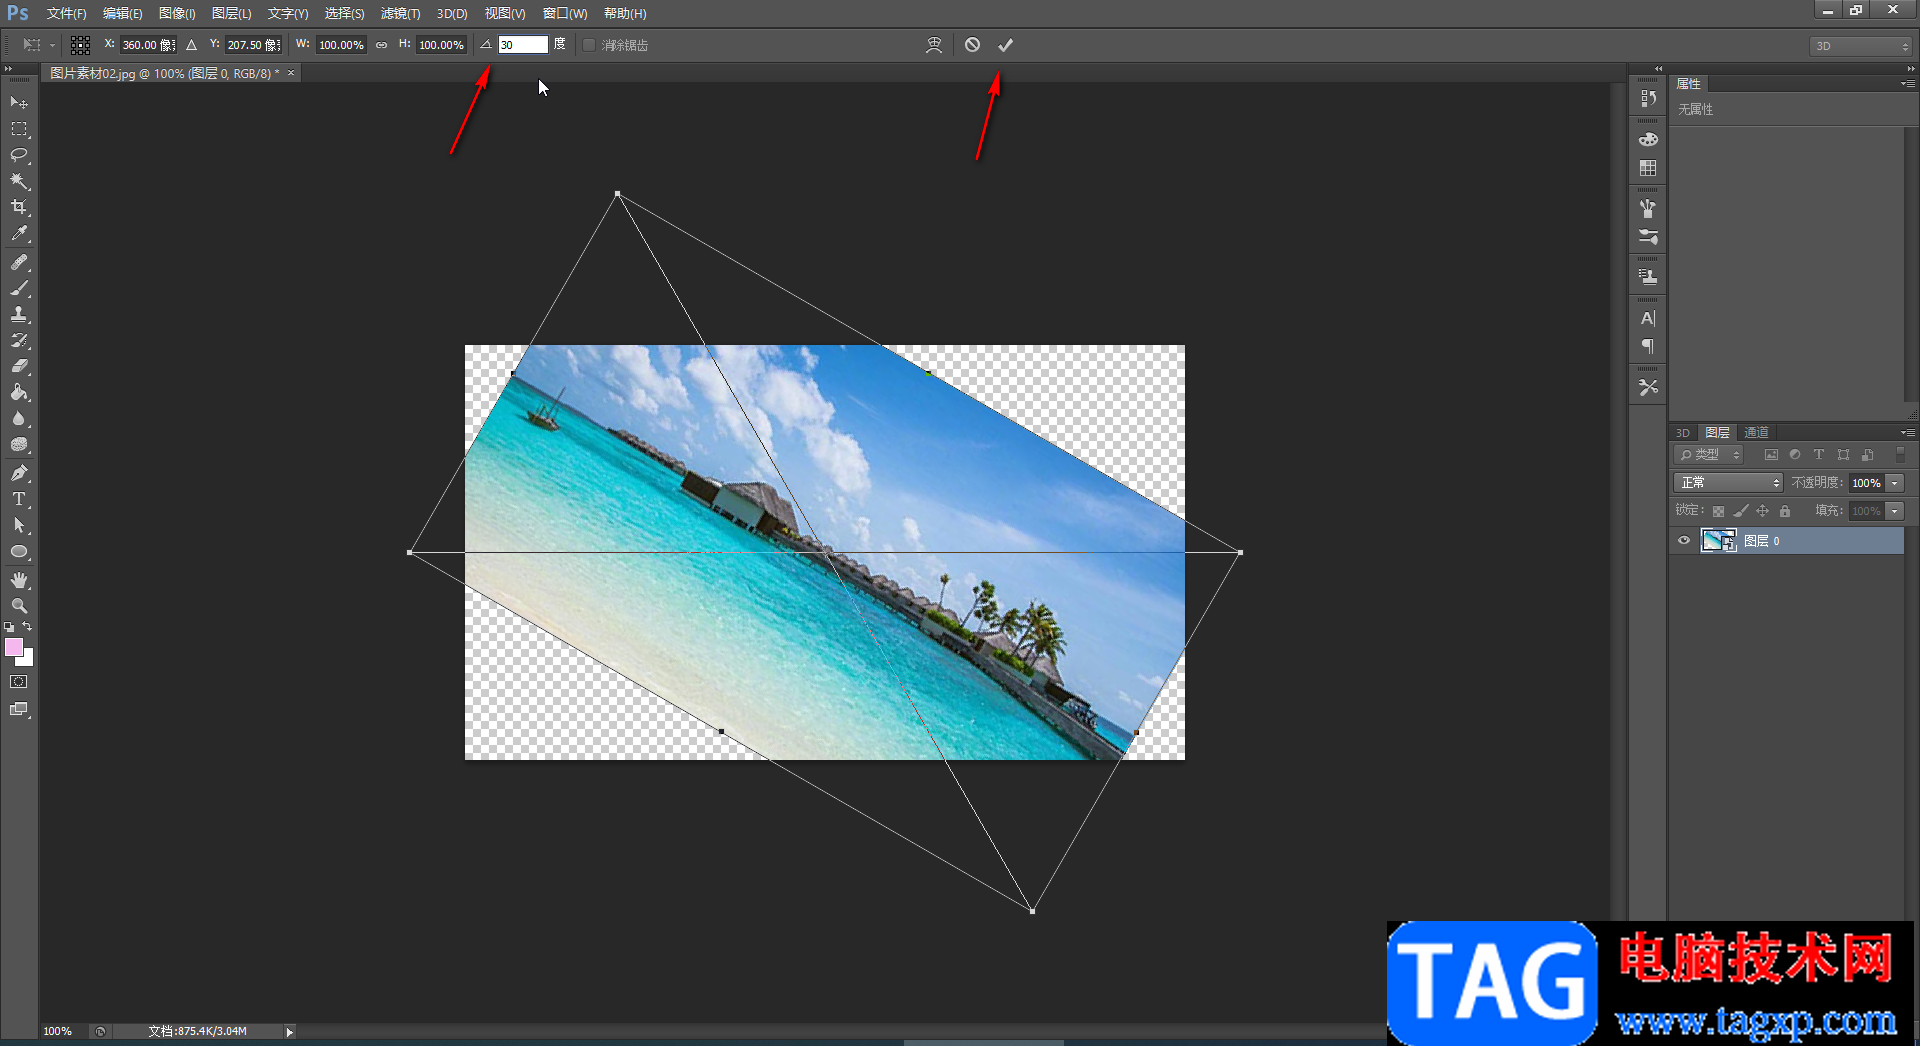The image size is (1920, 1046).
Task: Set the transform reference point locator
Action: tap(81, 45)
